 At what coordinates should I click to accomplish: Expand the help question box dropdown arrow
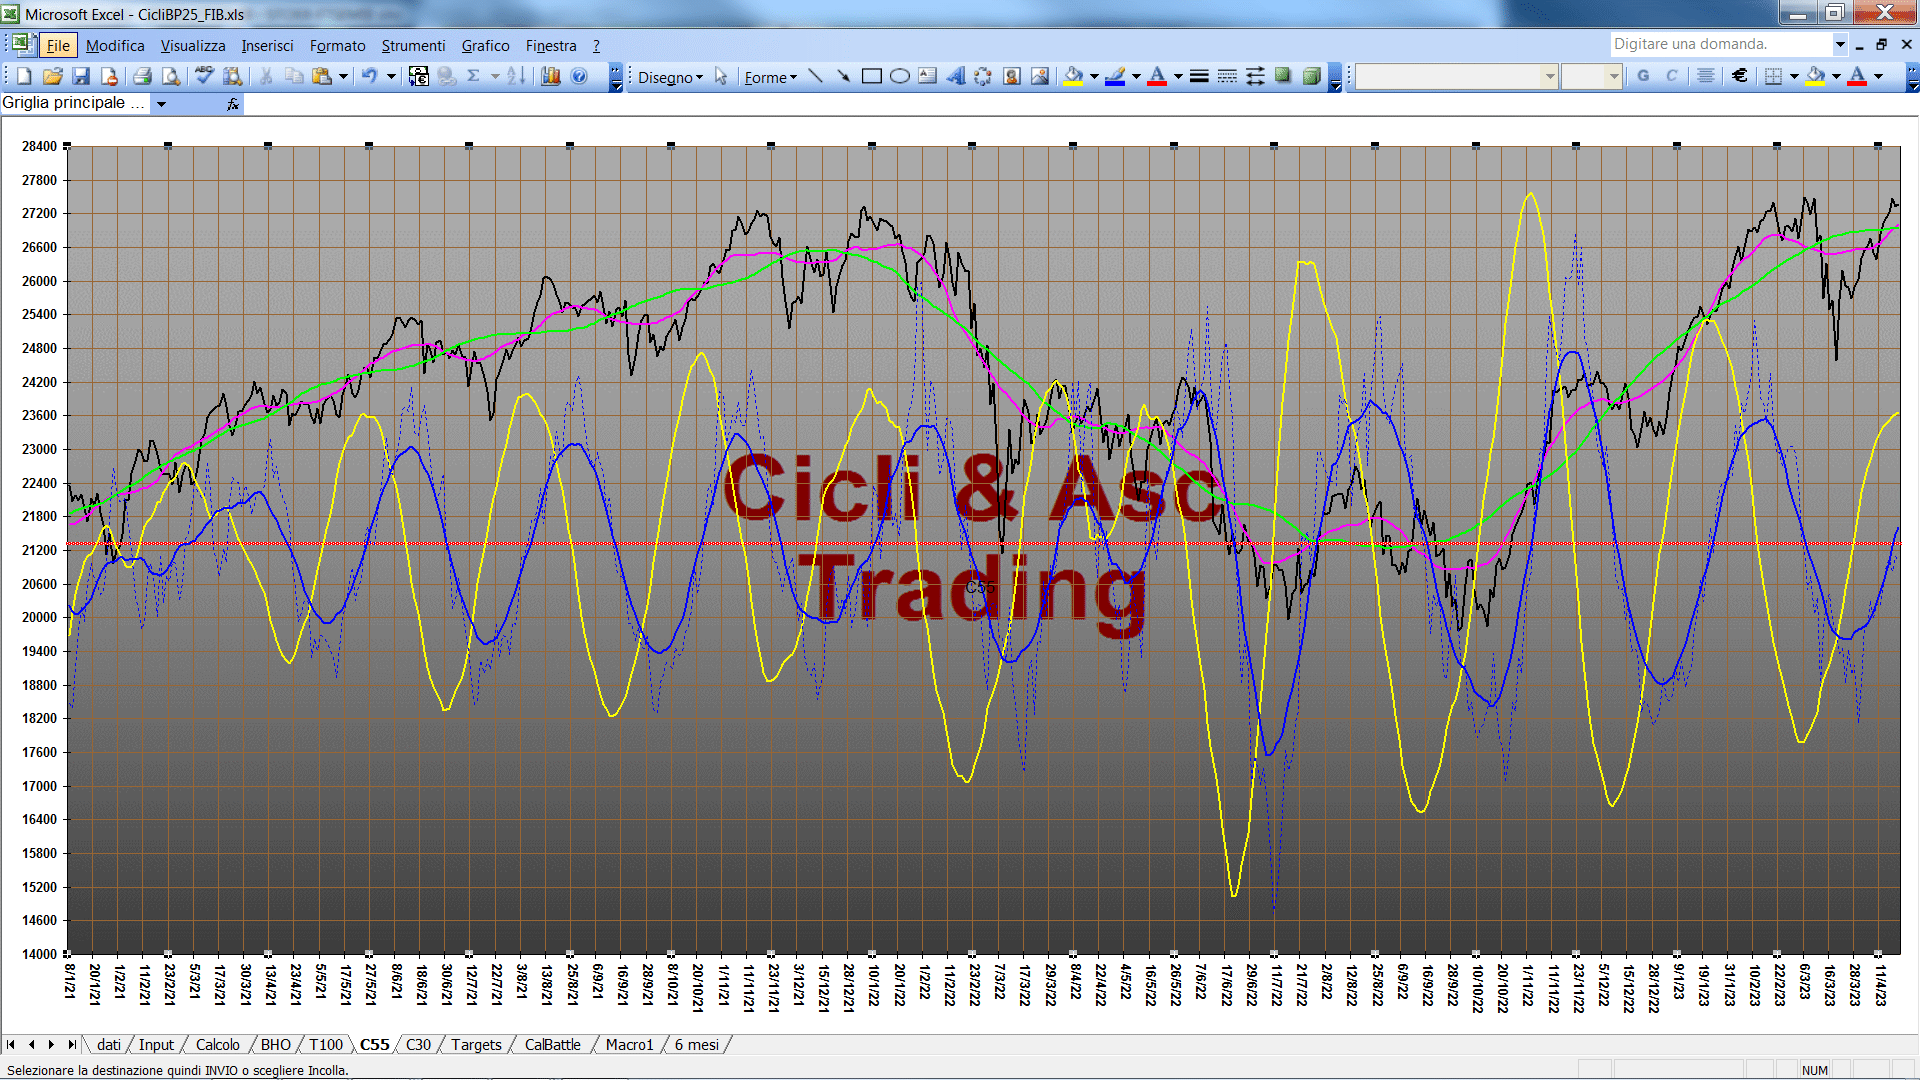tap(1839, 44)
